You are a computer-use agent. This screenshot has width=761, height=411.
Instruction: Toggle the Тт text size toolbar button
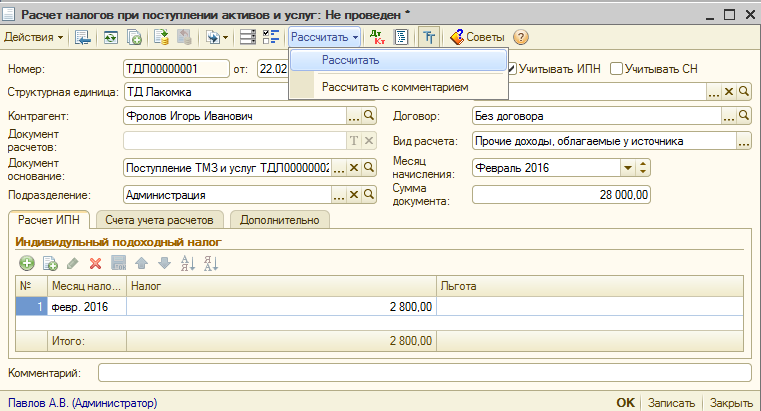(x=429, y=37)
